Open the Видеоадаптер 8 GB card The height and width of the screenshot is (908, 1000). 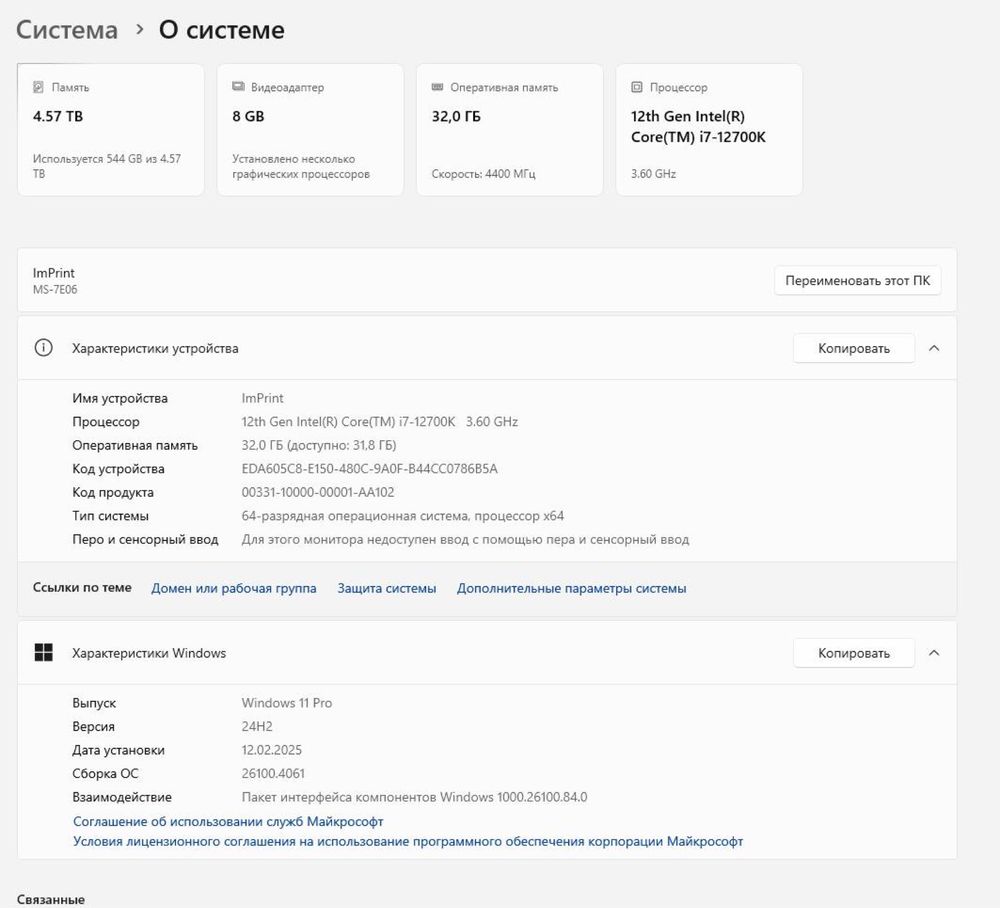coord(310,129)
